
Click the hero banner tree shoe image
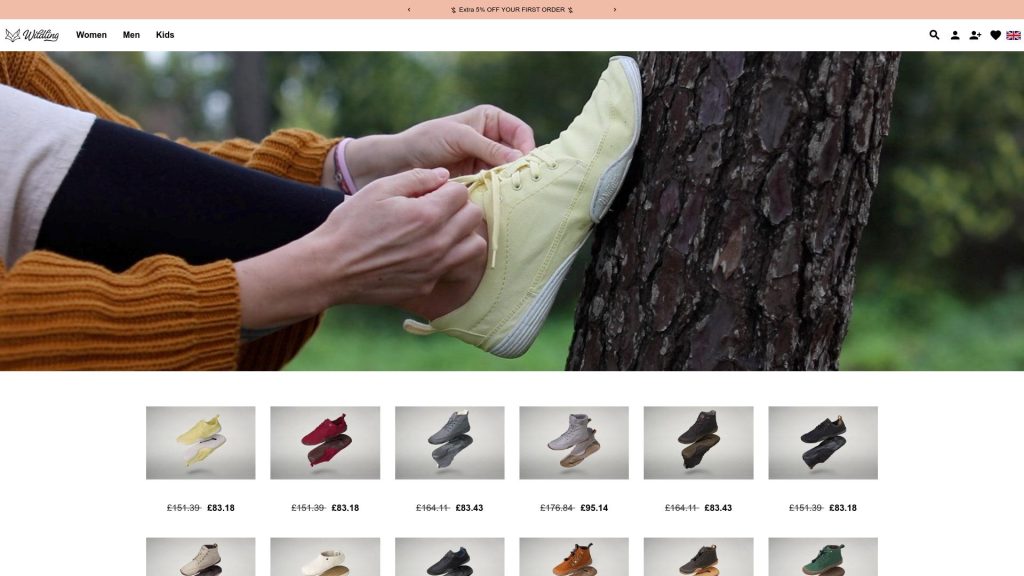point(512,211)
